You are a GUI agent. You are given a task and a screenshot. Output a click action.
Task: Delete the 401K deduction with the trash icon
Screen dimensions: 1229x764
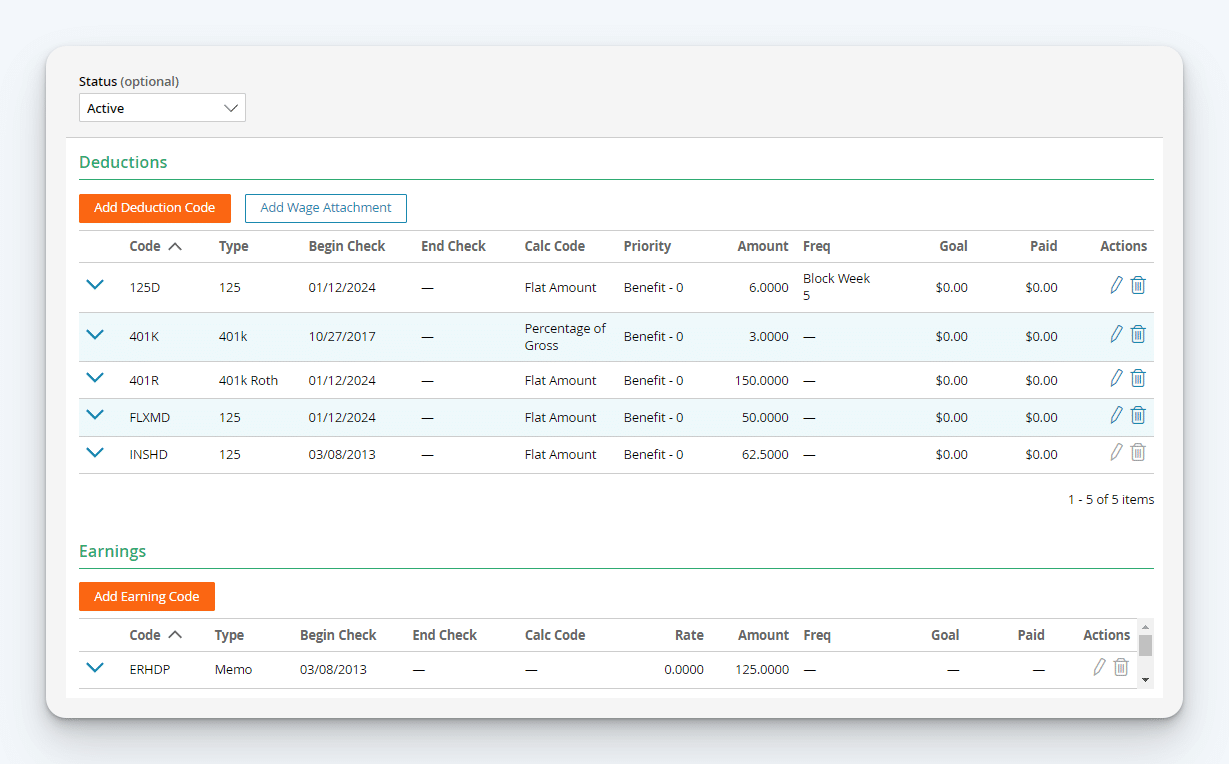tap(1137, 334)
